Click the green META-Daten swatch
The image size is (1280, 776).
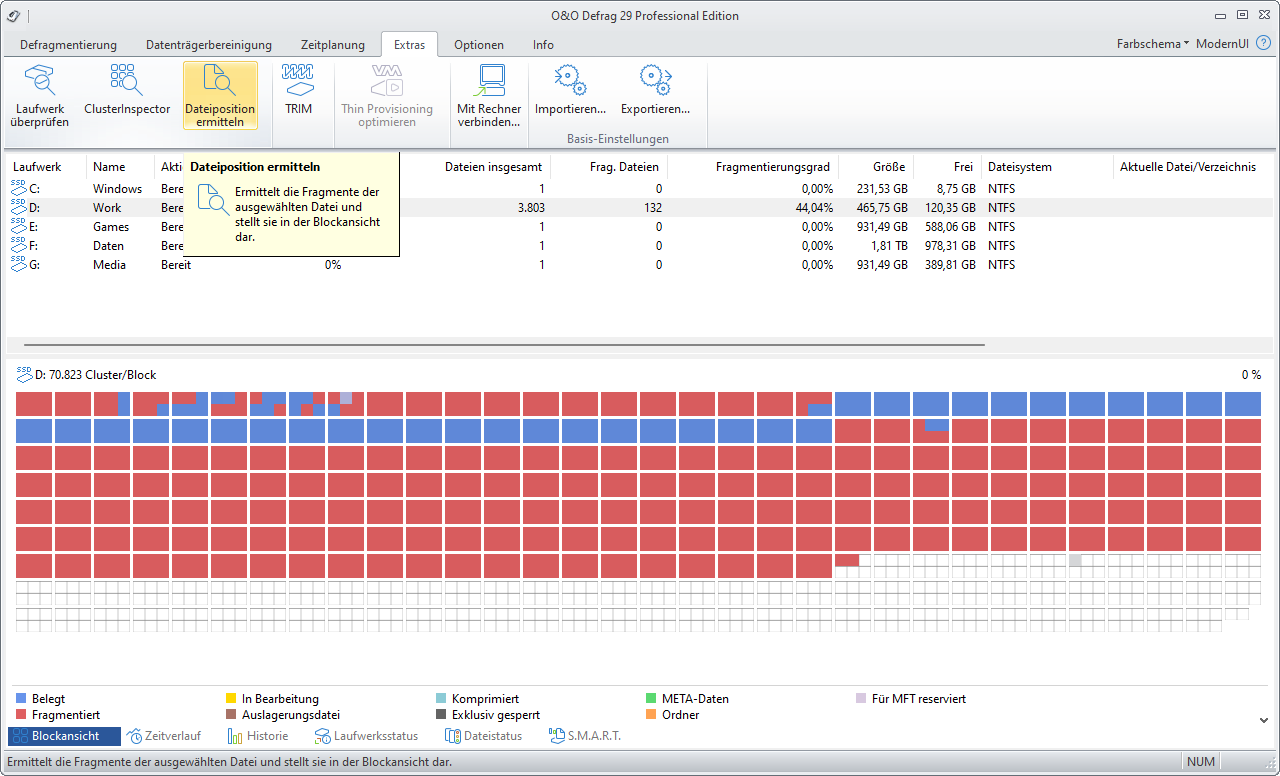[652, 699]
